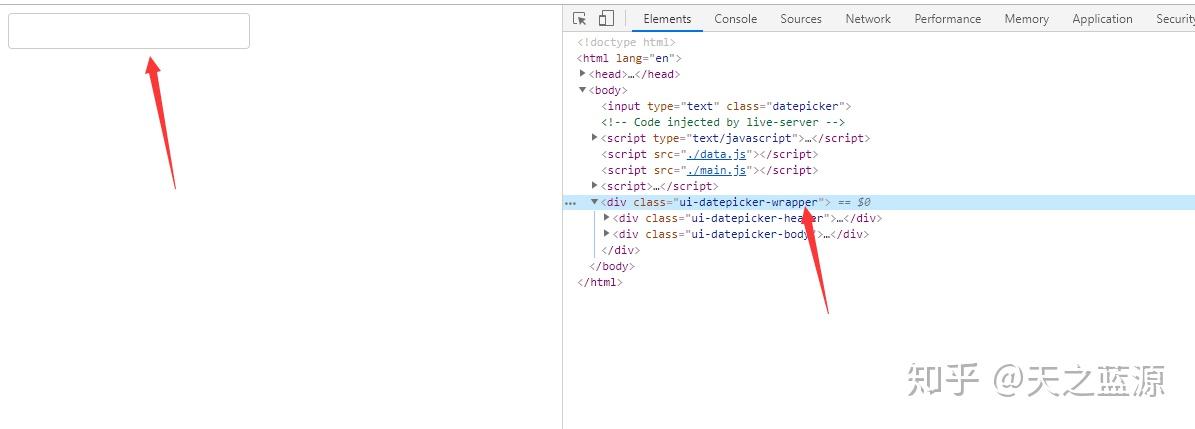
Task: Expand the ui-datepicker-body div
Action: point(607,234)
